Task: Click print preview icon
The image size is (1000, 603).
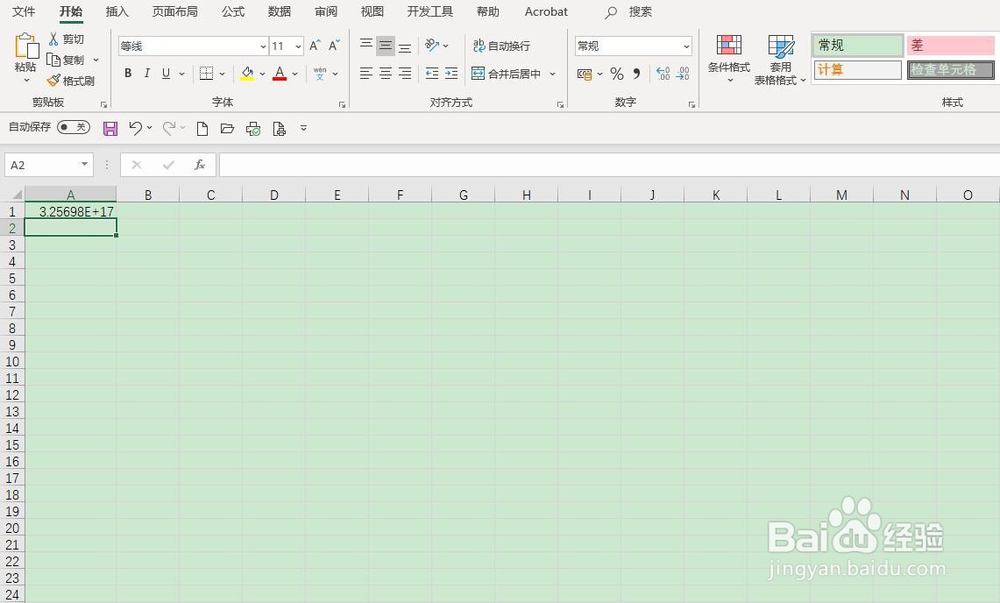Action: click(x=279, y=129)
